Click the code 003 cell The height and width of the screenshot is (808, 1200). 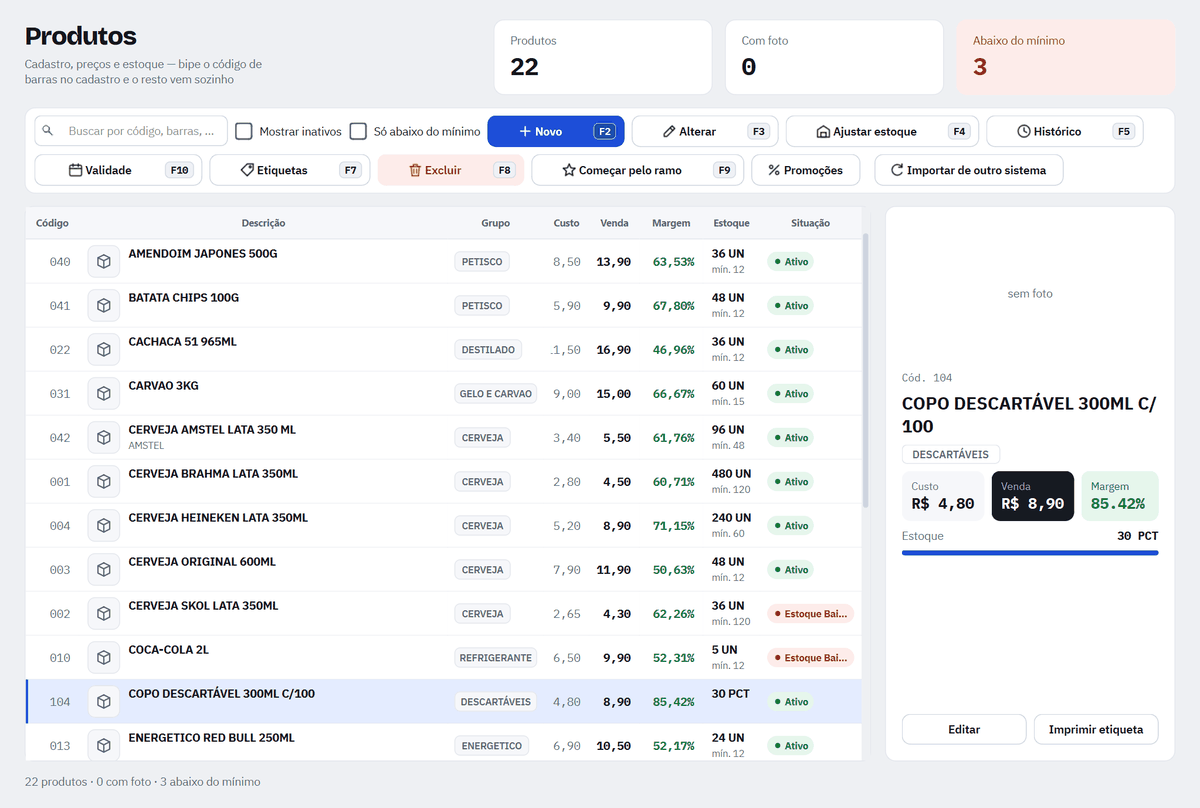point(60,570)
